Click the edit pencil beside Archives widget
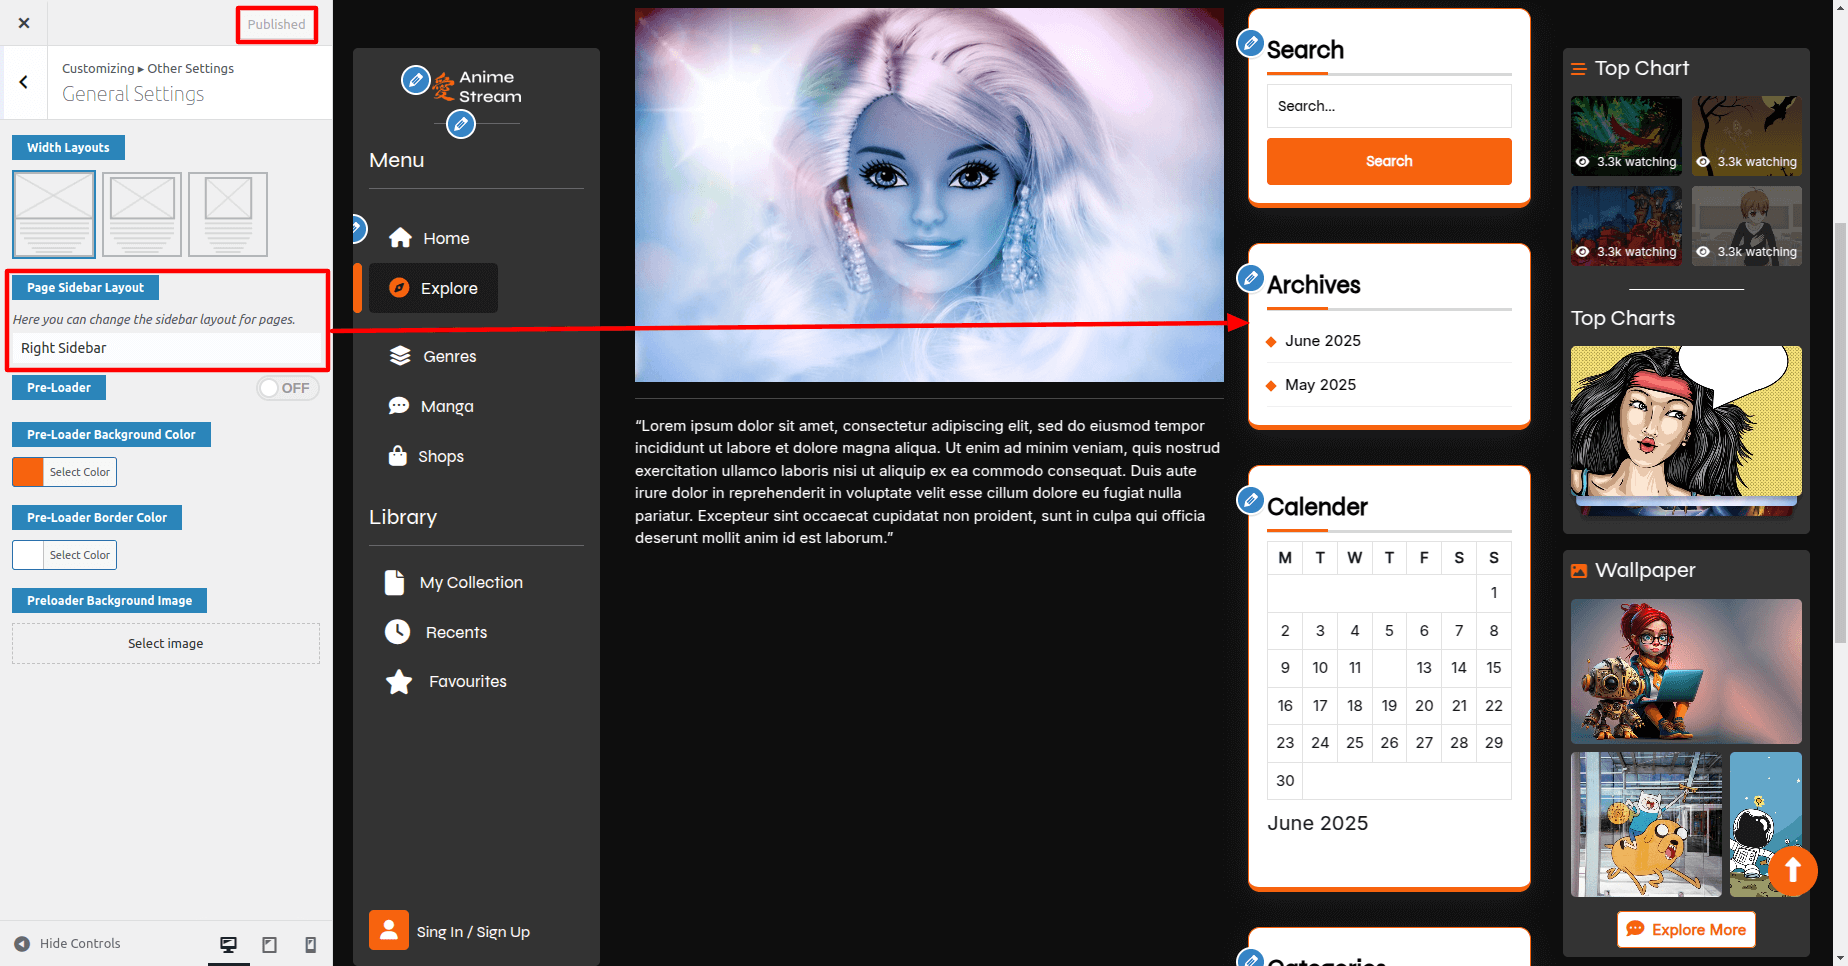The image size is (1848, 966). pos(1250,278)
